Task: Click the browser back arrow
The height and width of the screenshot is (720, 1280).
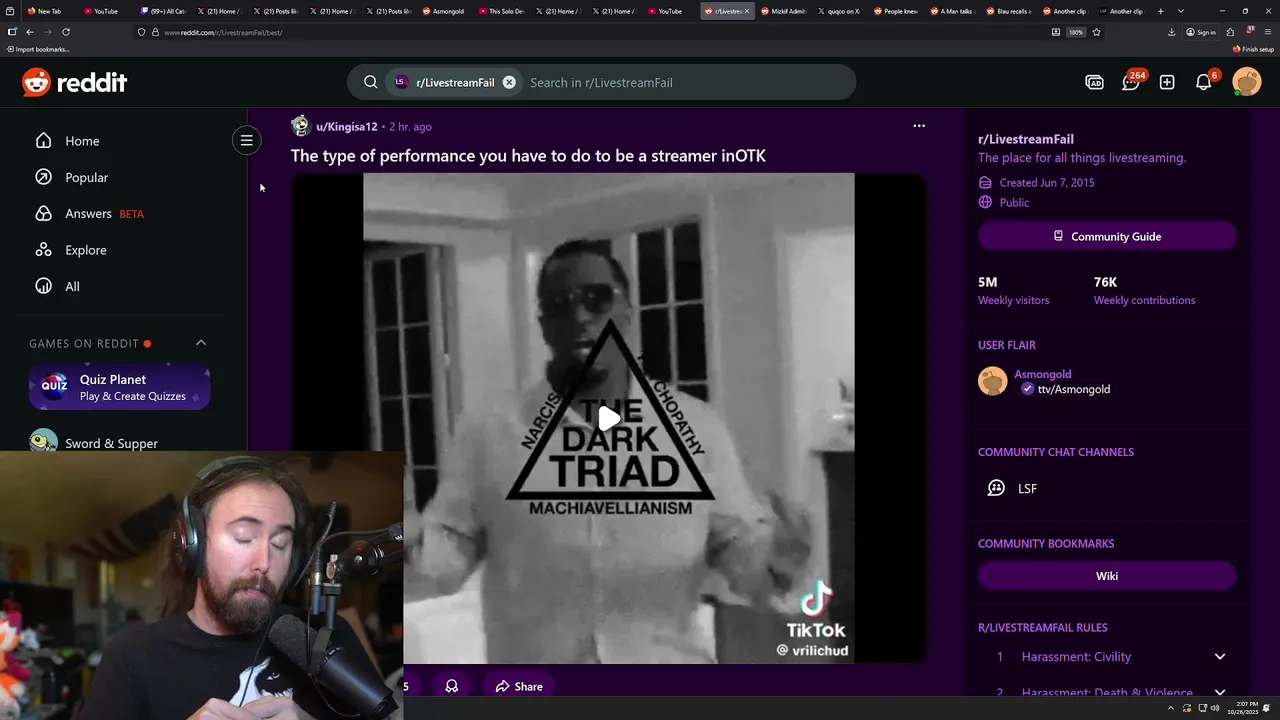Action: [x=30, y=32]
